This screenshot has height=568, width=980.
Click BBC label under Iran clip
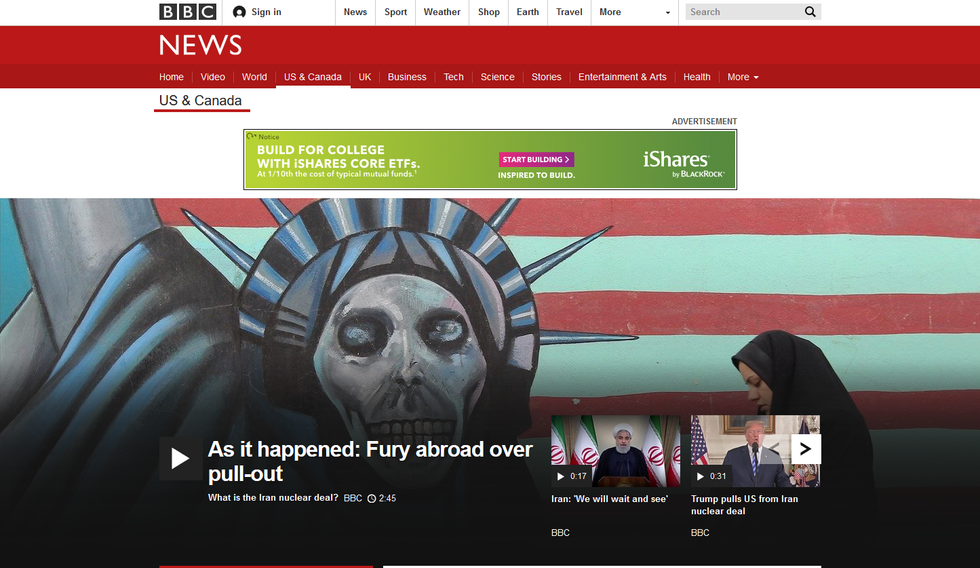[560, 533]
